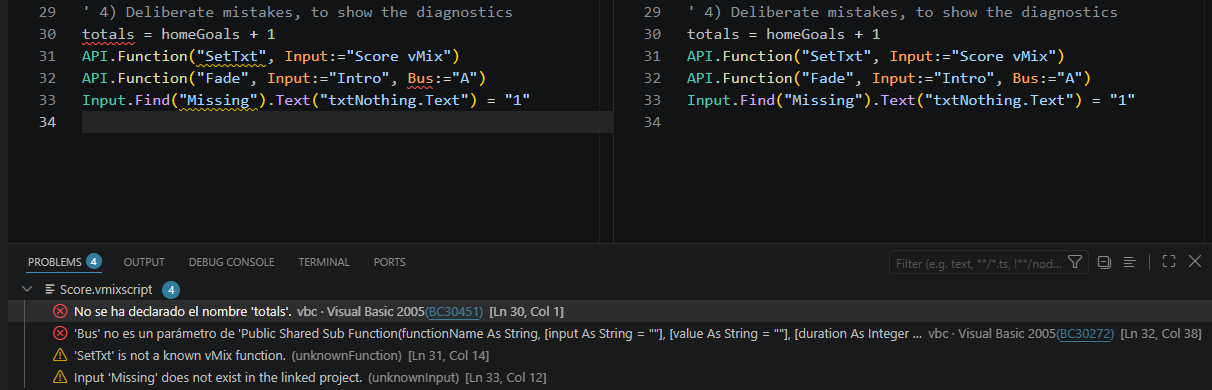
Task: Click the problems count badge on Score.vmixscript
Action: coord(171,290)
